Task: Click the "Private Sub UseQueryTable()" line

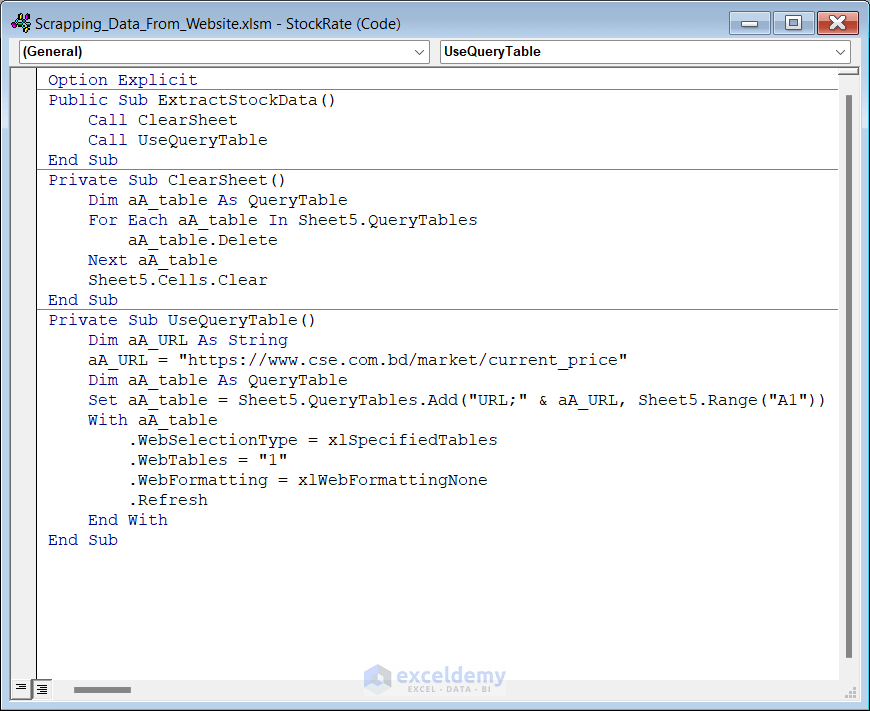Action: (182, 320)
